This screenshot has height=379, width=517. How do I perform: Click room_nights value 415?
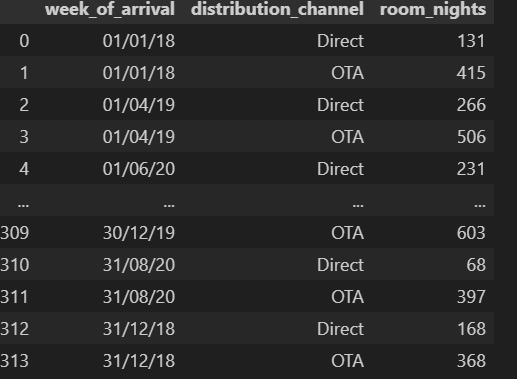[471, 73]
